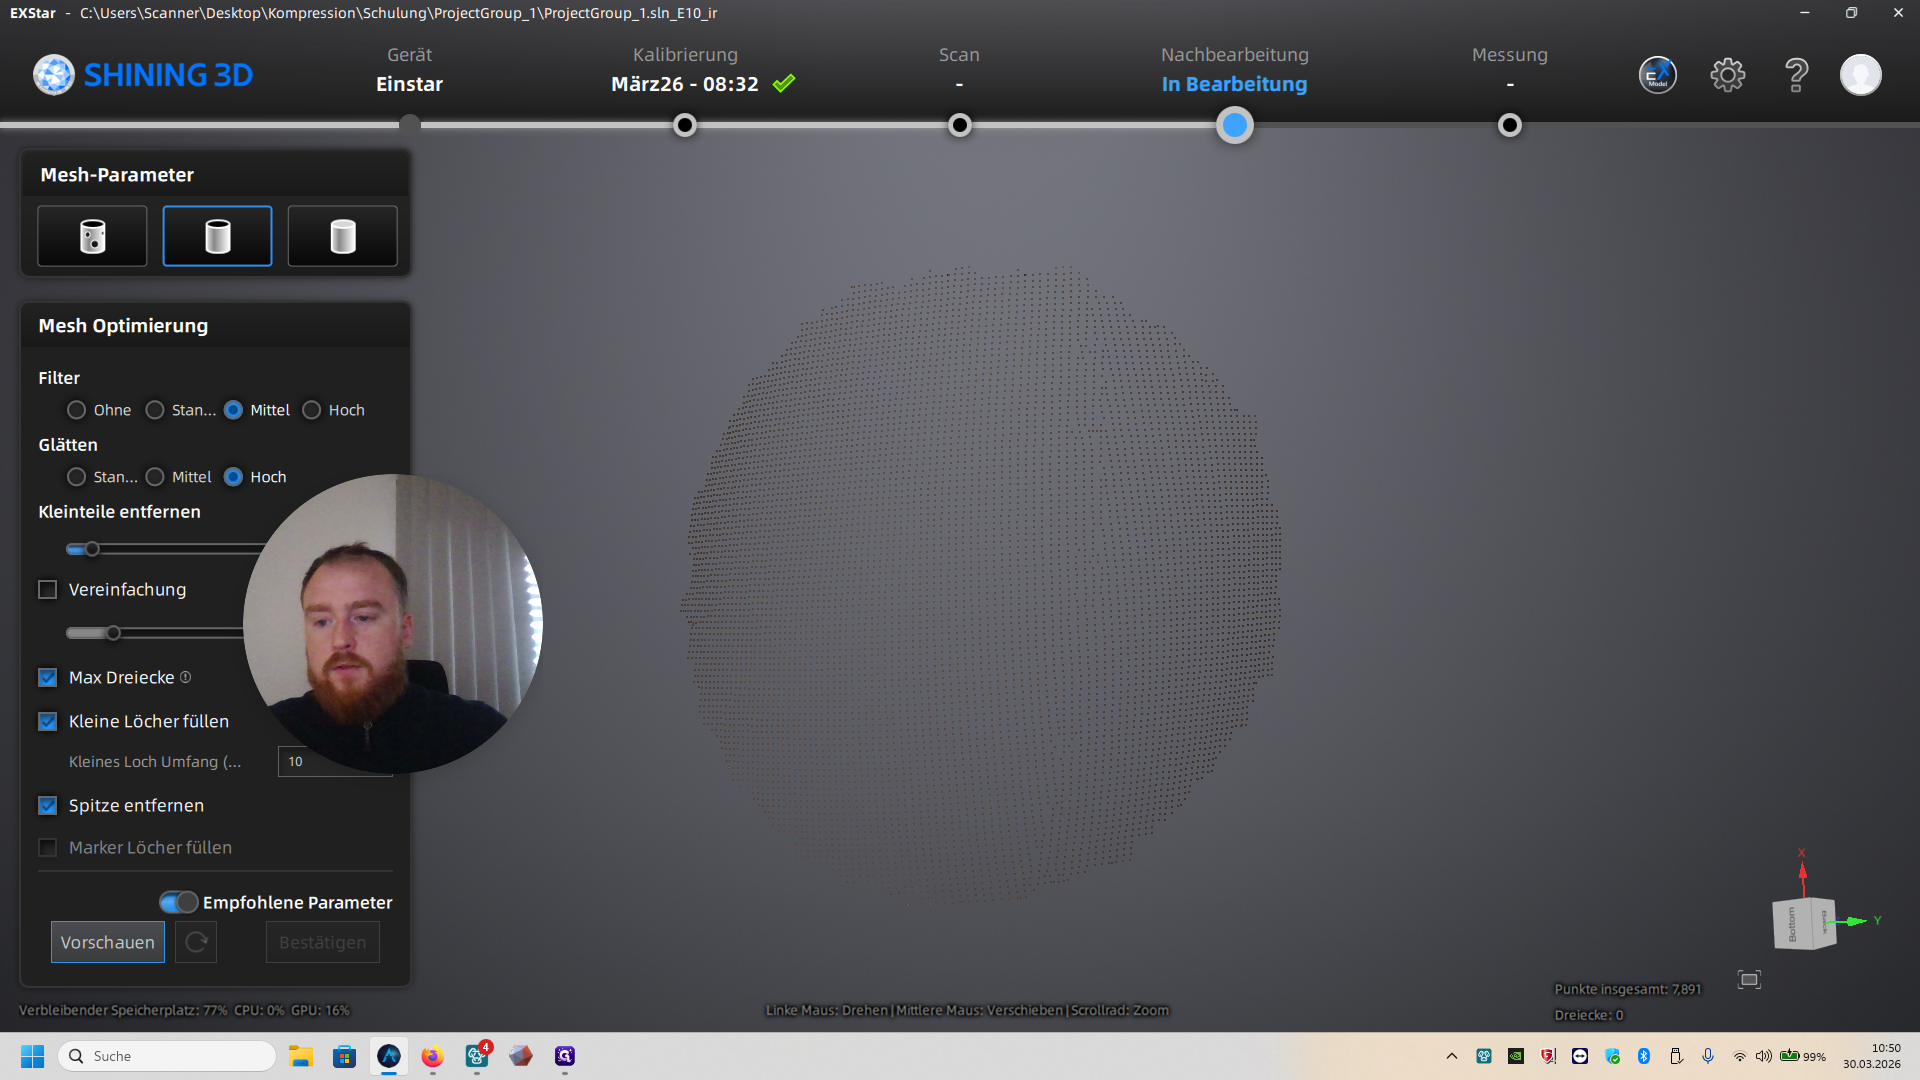Set Glätten to Mittel
Viewport: 1920px width, 1080px height.
click(x=155, y=477)
